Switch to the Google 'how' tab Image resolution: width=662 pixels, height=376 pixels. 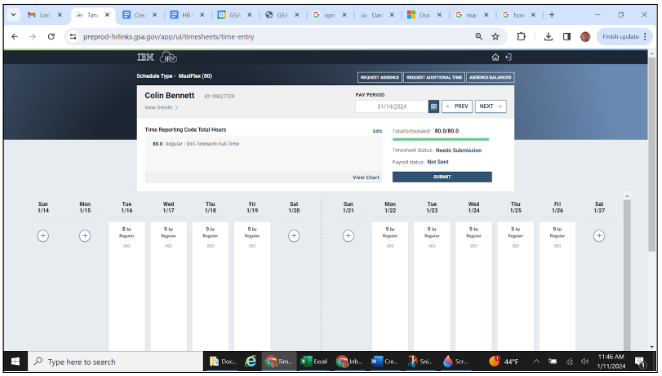click(518, 15)
